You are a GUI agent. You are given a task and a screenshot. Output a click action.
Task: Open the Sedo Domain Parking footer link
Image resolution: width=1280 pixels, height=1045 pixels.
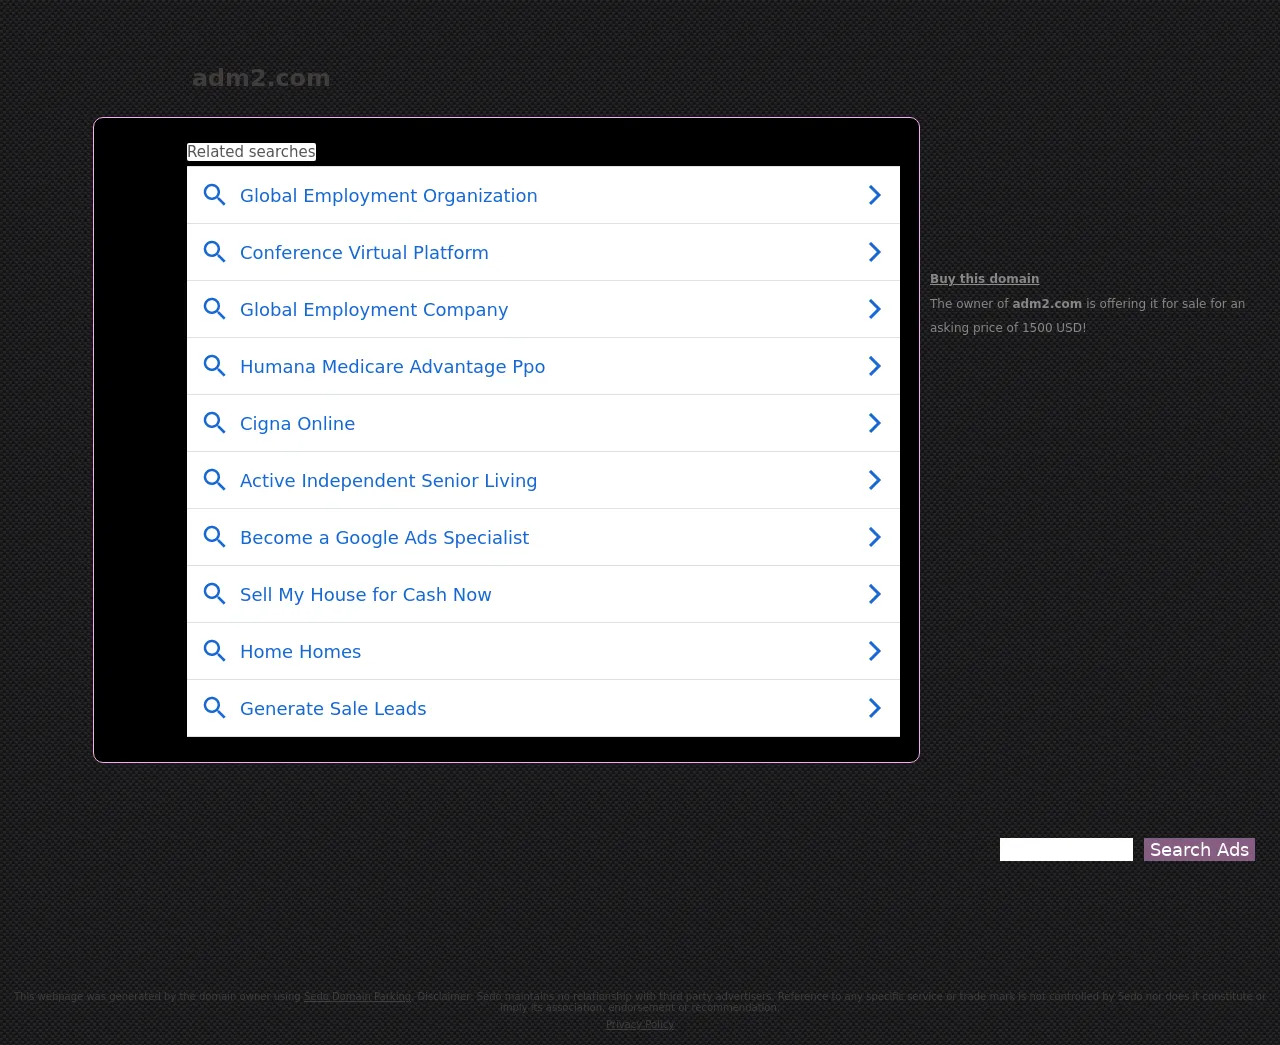[x=357, y=996]
